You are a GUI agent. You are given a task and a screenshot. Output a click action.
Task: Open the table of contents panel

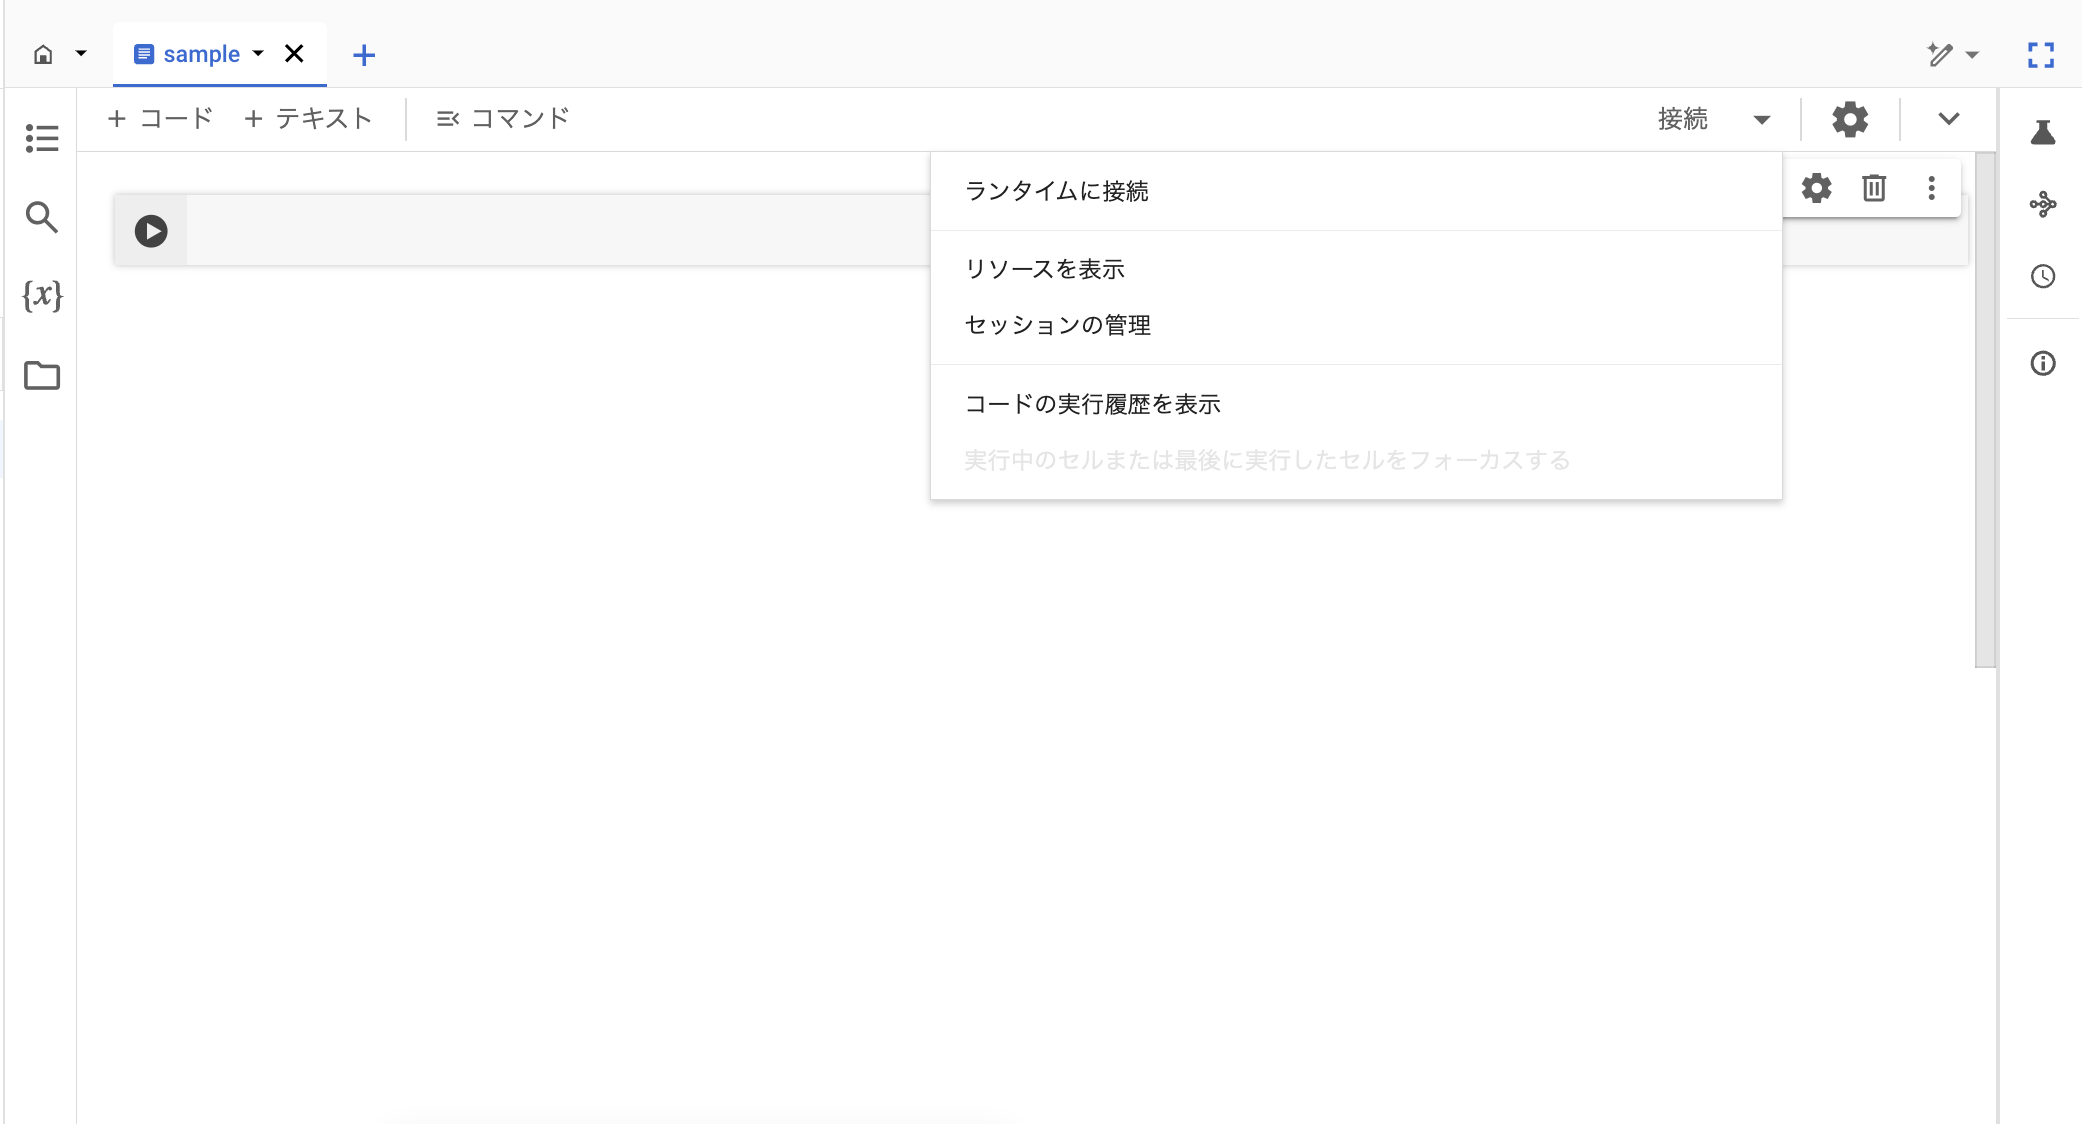point(41,138)
